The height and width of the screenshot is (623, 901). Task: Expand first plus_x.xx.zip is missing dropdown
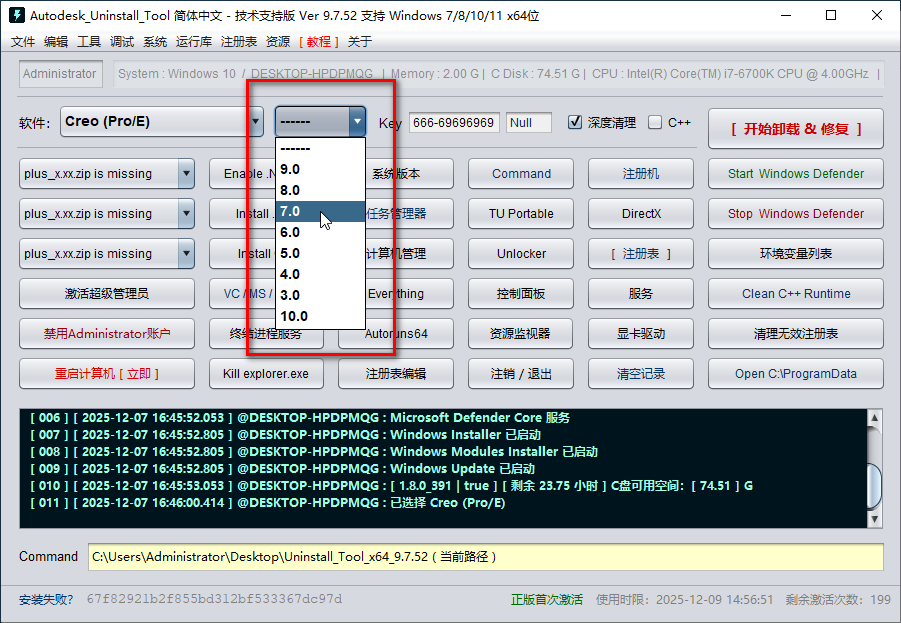tap(186, 174)
